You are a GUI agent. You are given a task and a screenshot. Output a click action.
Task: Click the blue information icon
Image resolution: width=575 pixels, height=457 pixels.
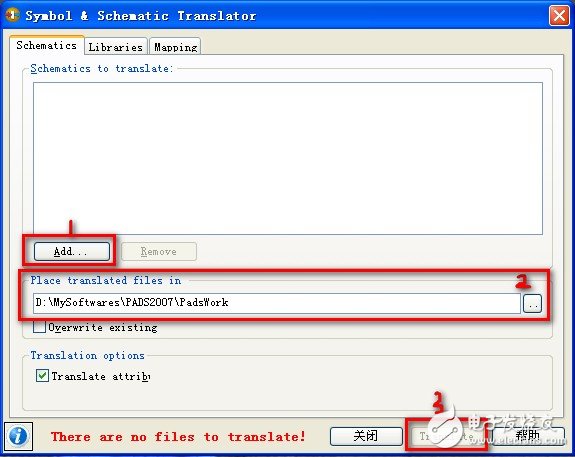pyautogui.click(x=18, y=436)
